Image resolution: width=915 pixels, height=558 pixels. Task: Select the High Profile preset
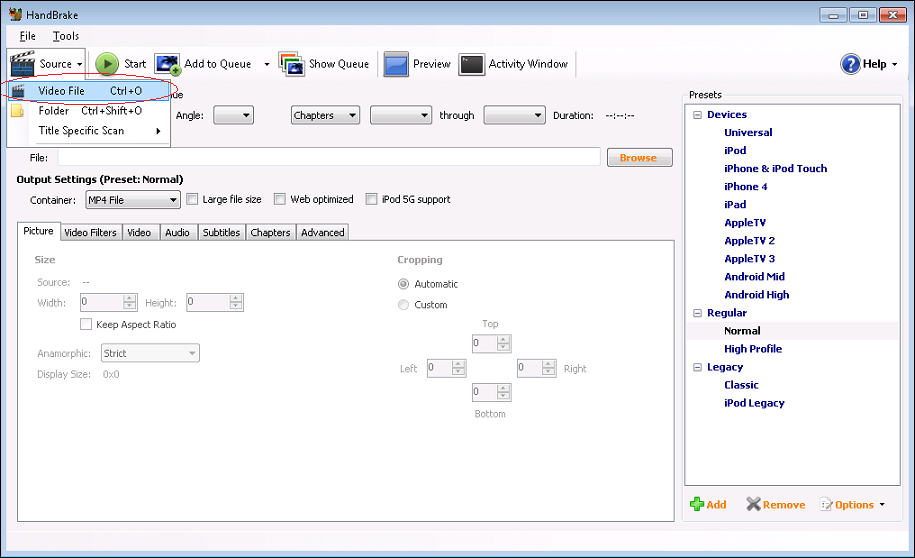coord(753,349)
